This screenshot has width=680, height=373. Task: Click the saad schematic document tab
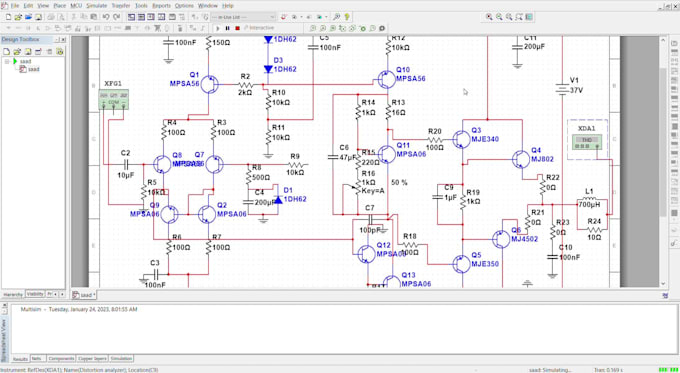point(84,295)
